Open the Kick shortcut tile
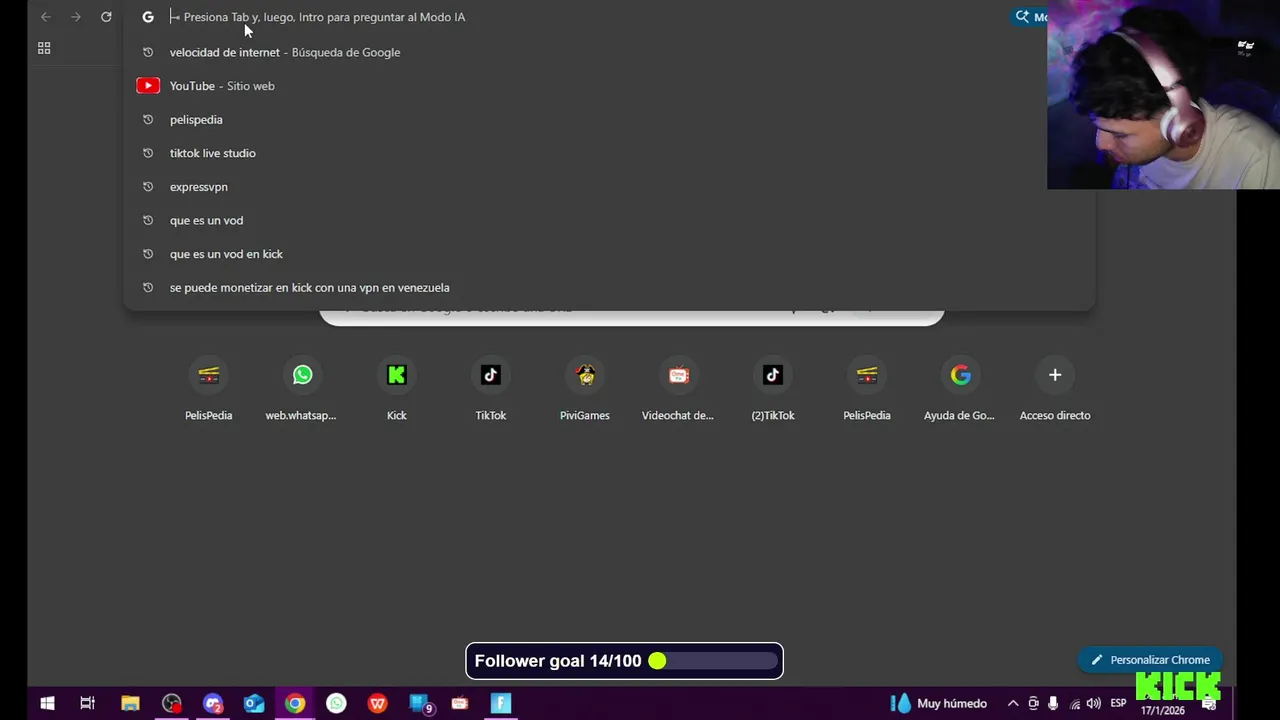 (396, 388)
